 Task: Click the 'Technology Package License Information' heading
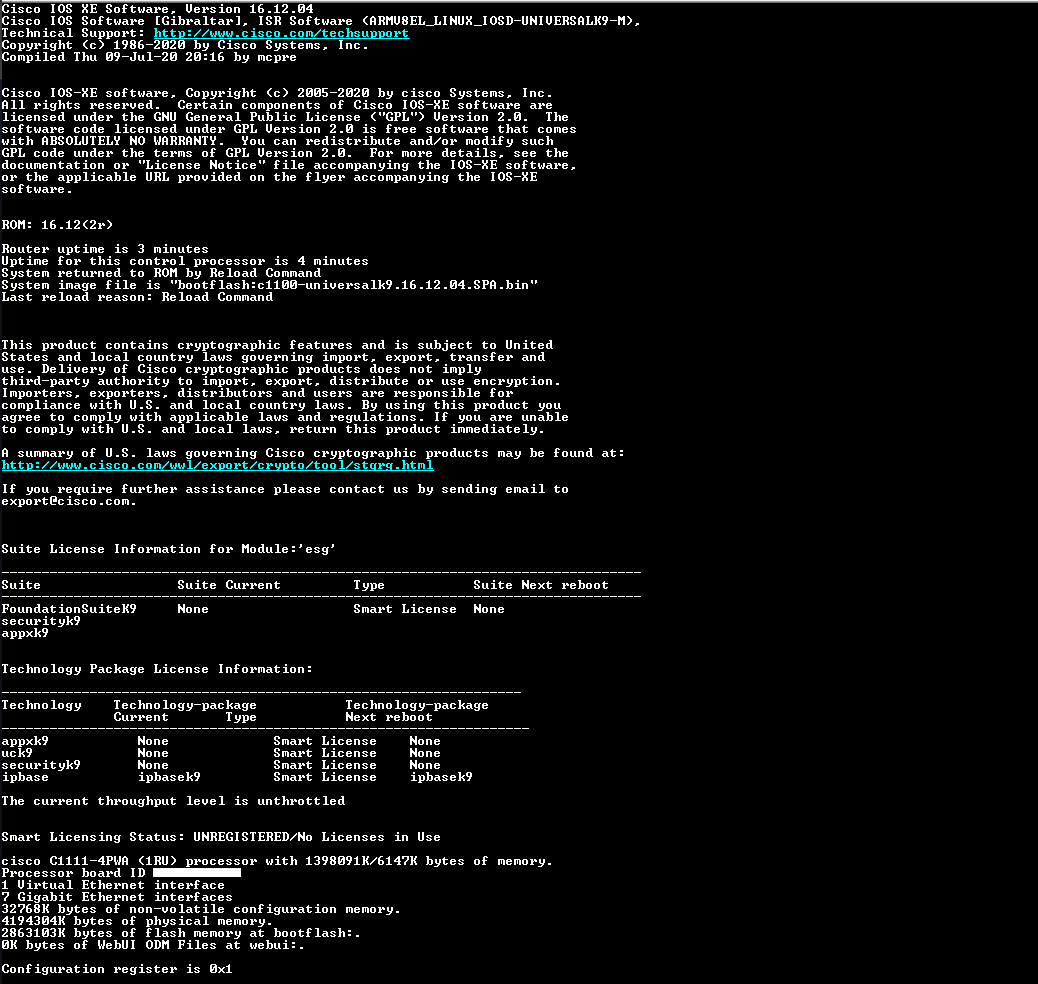157,669
